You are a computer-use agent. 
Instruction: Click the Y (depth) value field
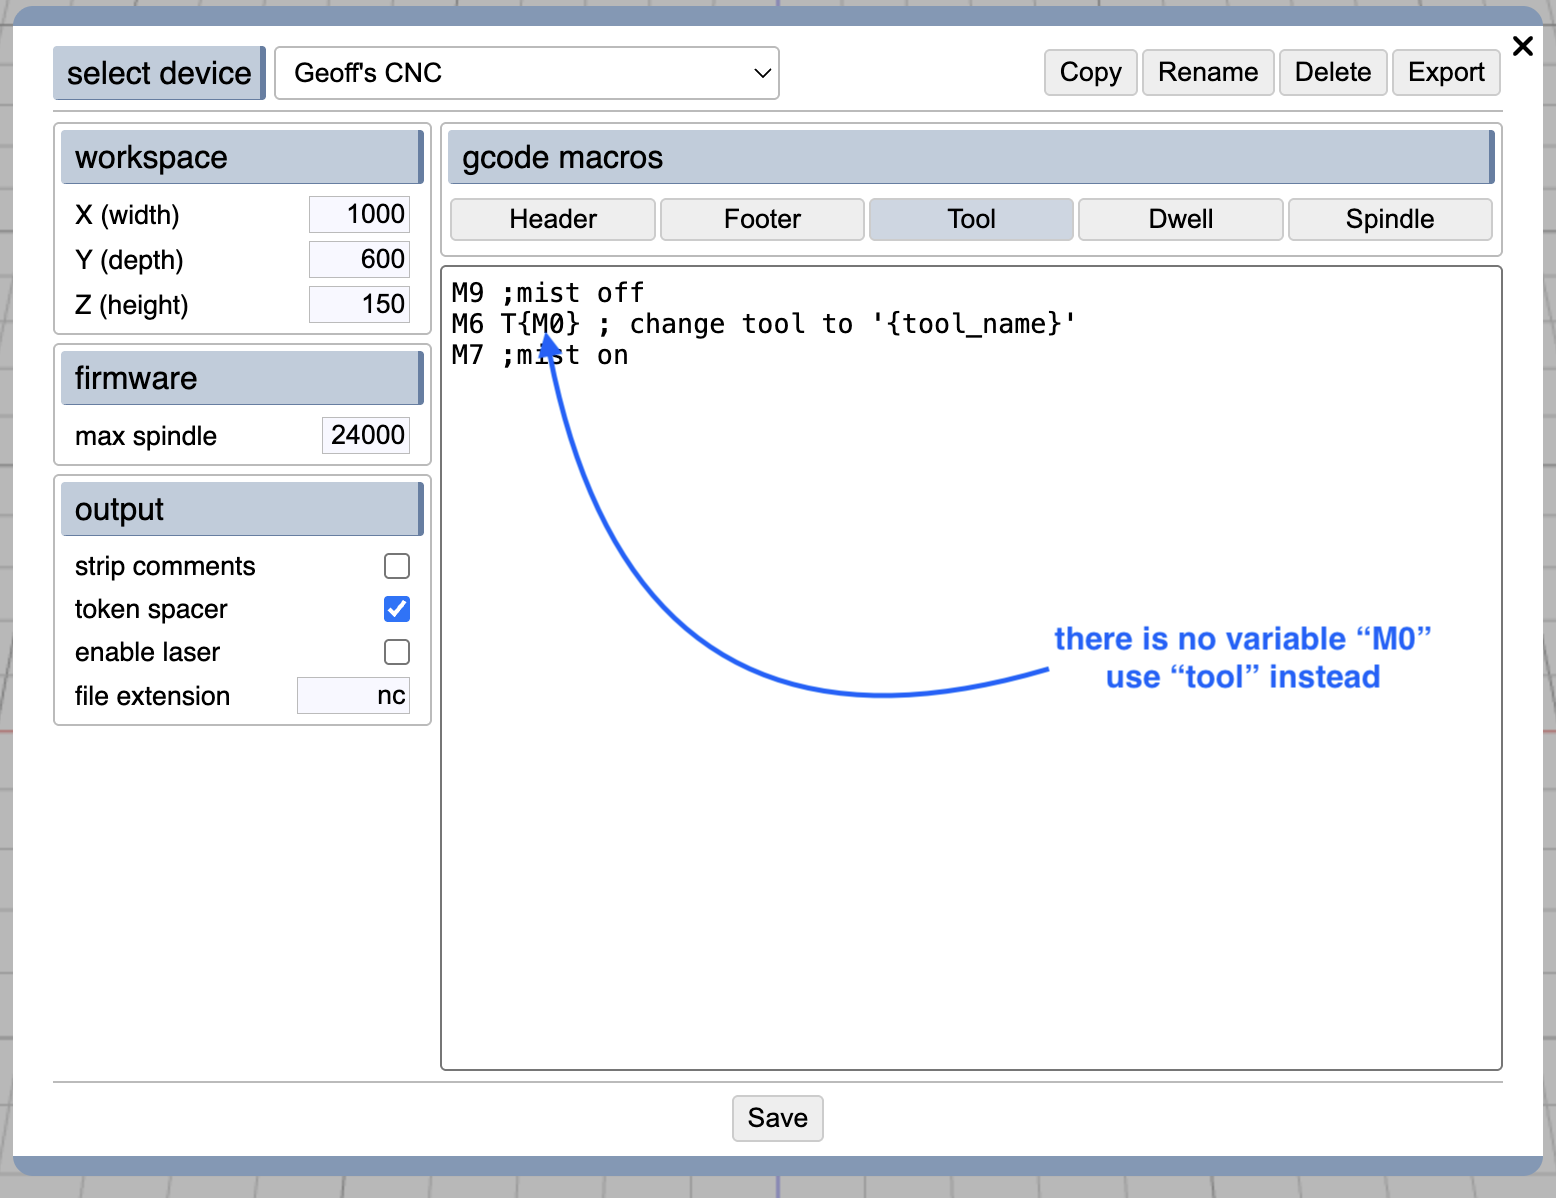click(x=359, y=260)
